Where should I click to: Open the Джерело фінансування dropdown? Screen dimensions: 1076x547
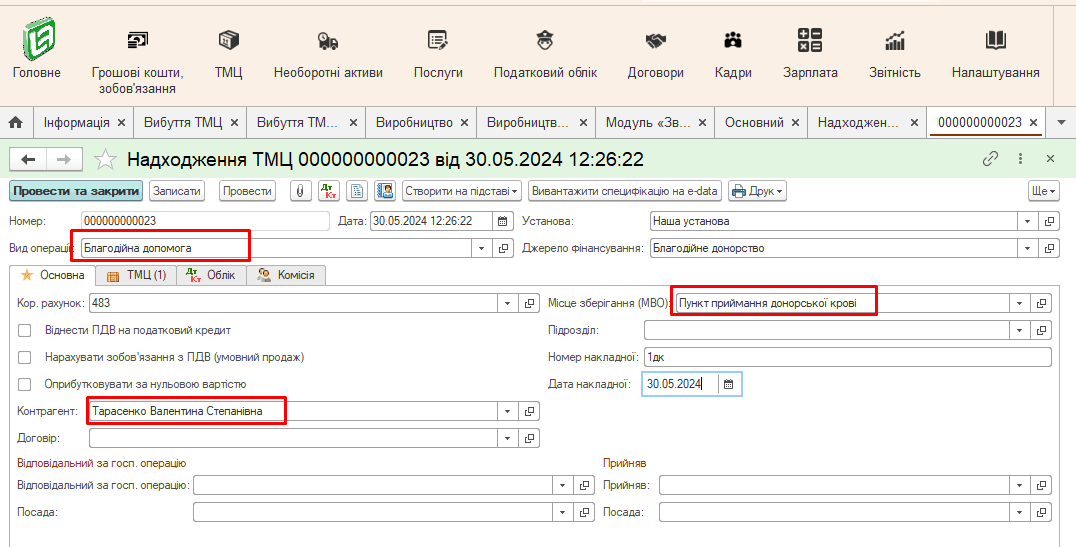[x=1027, y=248]
